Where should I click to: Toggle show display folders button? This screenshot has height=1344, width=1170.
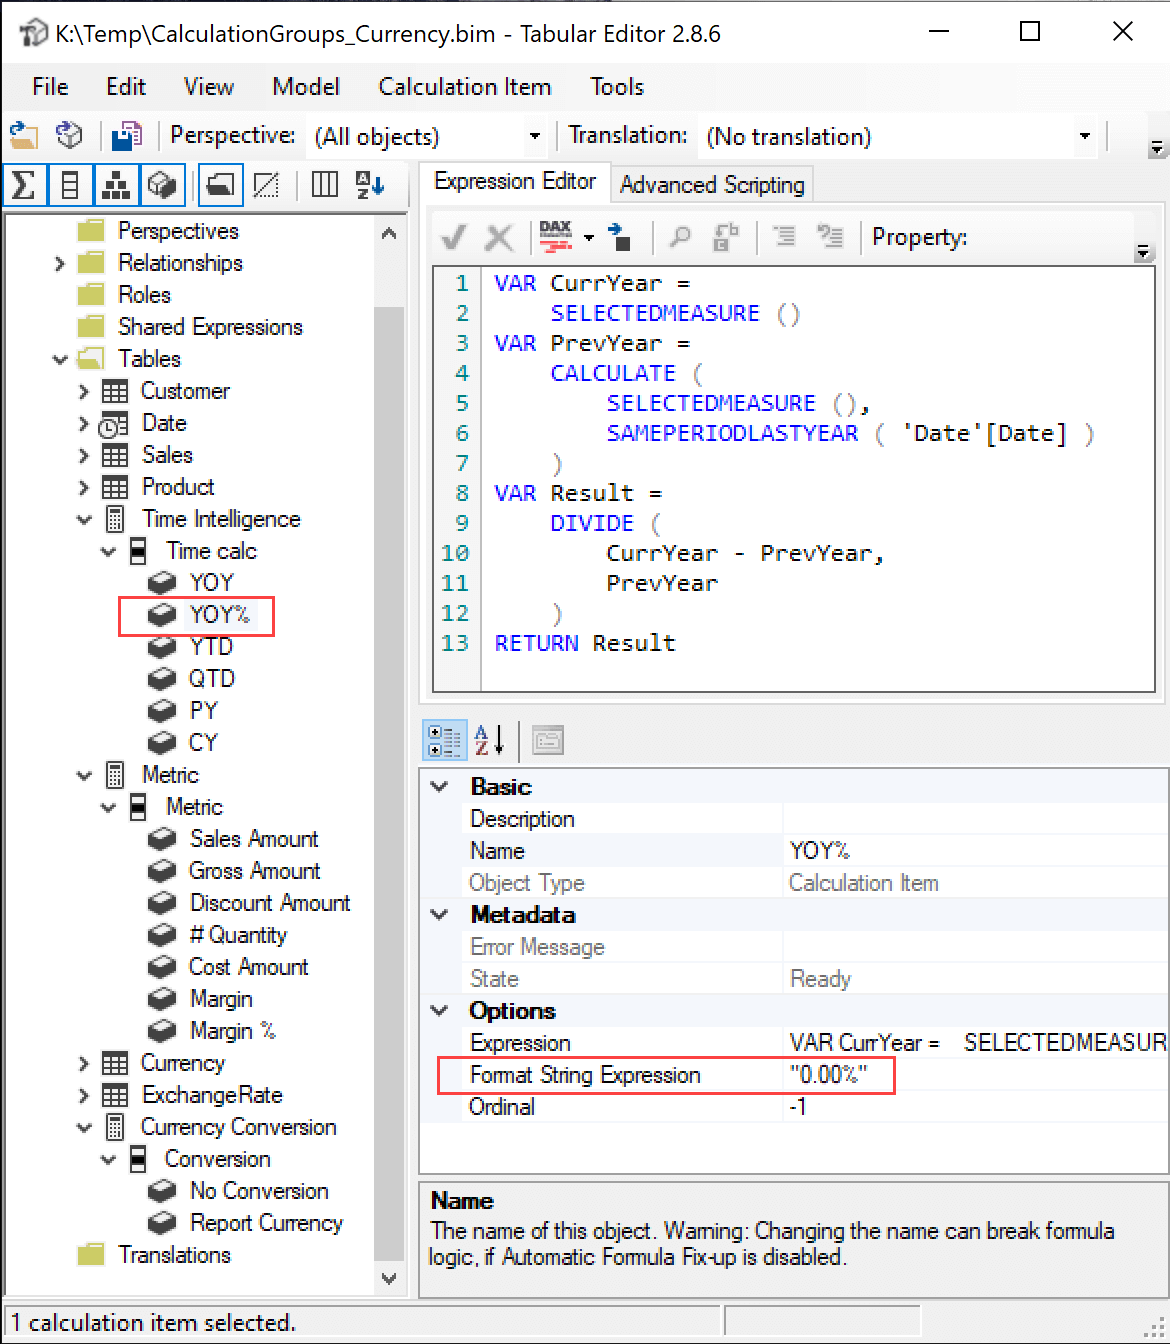click(220, 184)
